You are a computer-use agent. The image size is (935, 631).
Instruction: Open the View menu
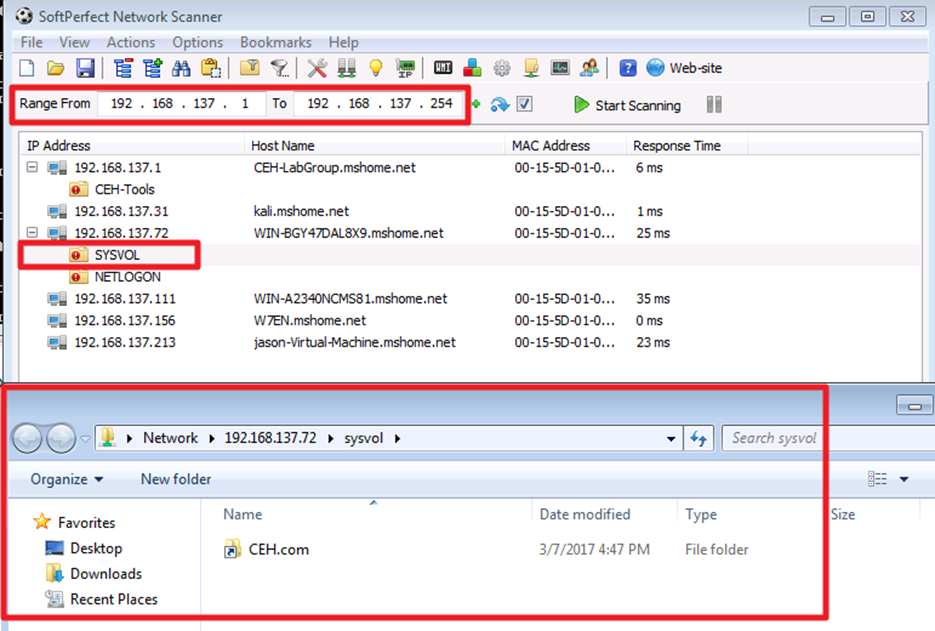[75, 42]
